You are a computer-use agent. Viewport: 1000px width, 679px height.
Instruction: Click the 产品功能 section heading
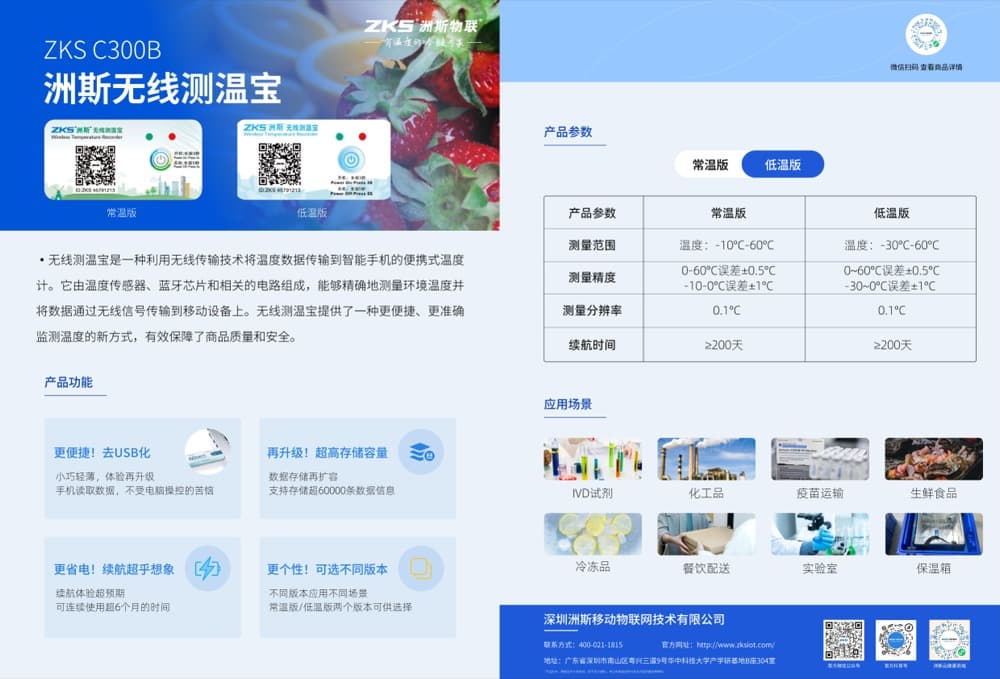point(68,383)
